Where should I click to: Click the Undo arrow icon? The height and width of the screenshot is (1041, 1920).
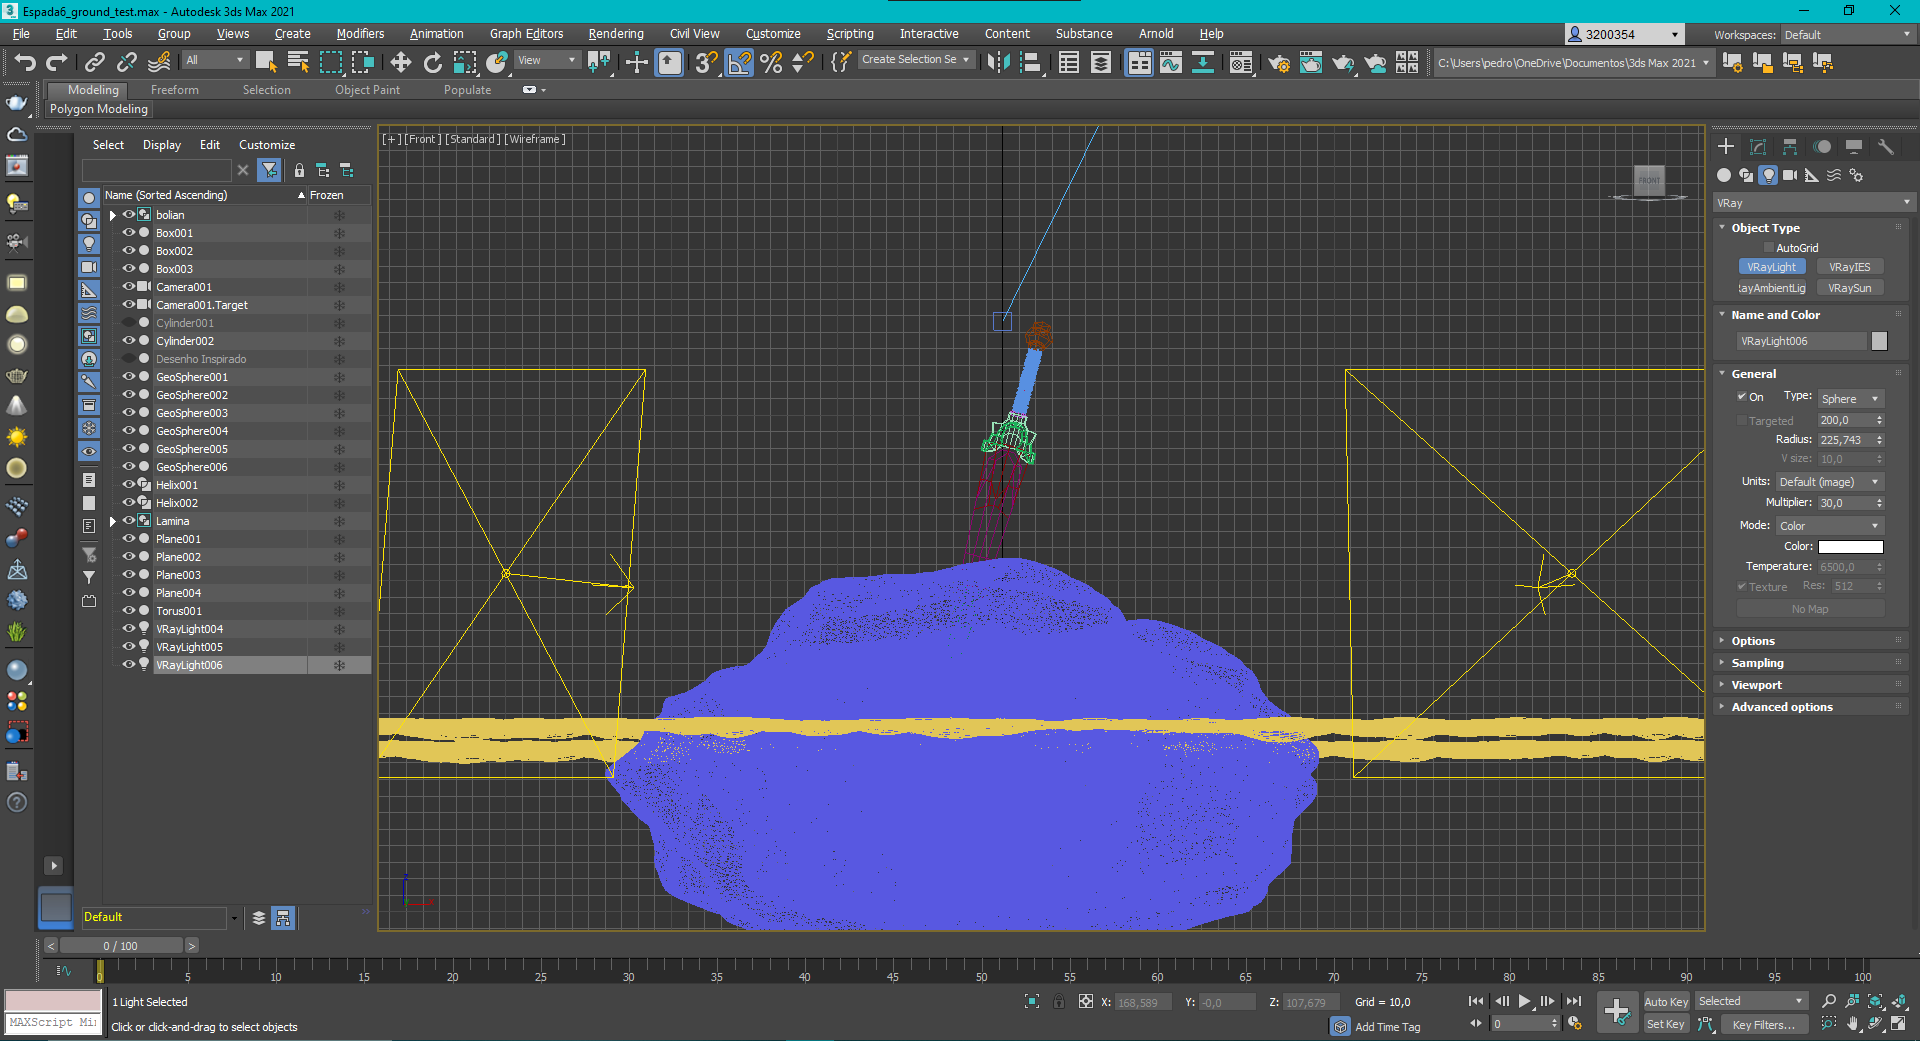click(x=25, y=63)
